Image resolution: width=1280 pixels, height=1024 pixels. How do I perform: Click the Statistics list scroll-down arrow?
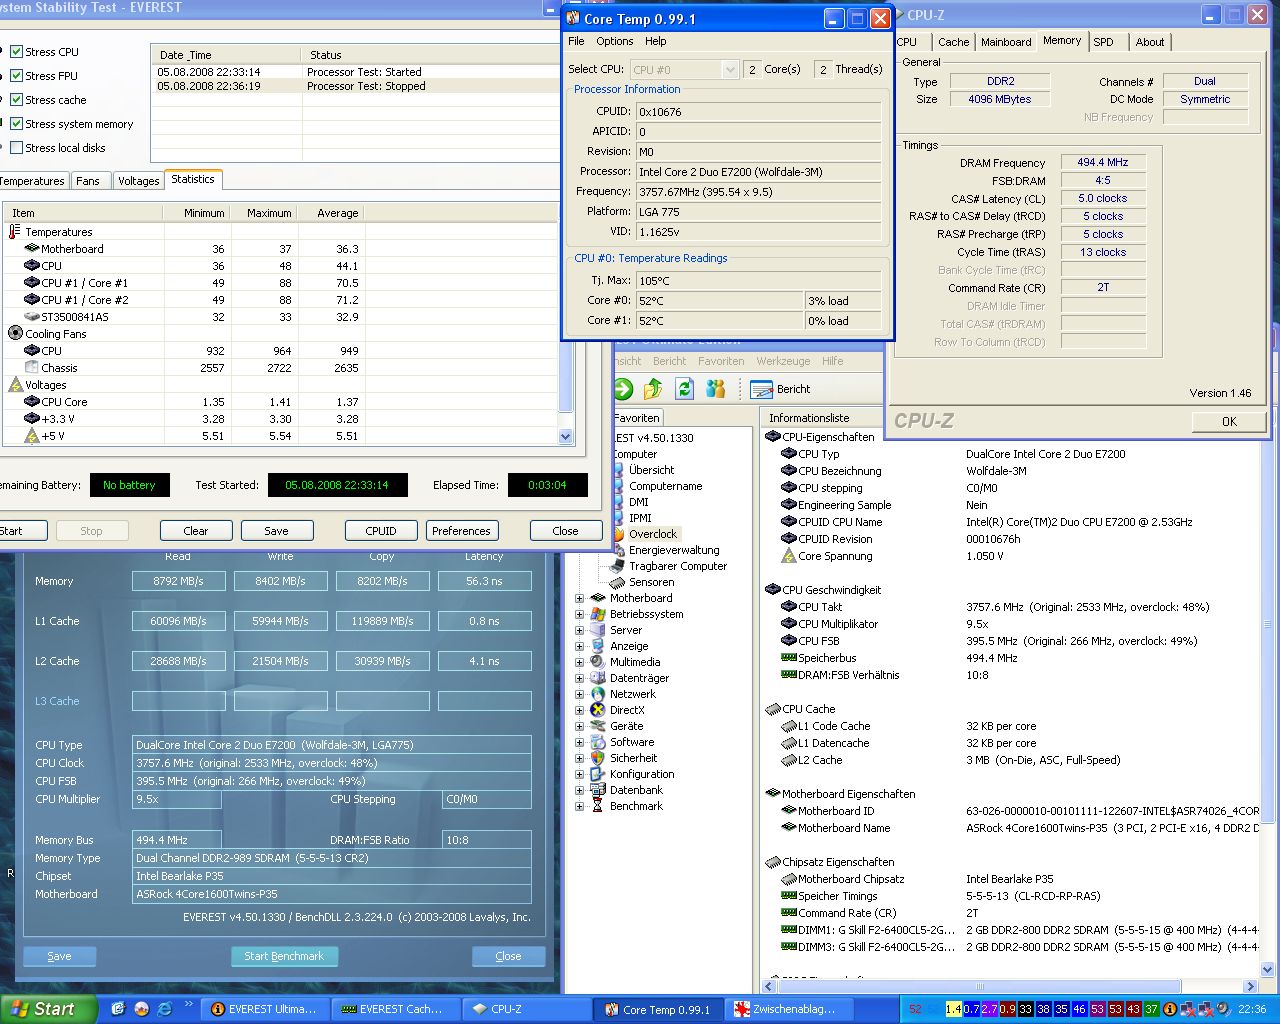[566, 436]
